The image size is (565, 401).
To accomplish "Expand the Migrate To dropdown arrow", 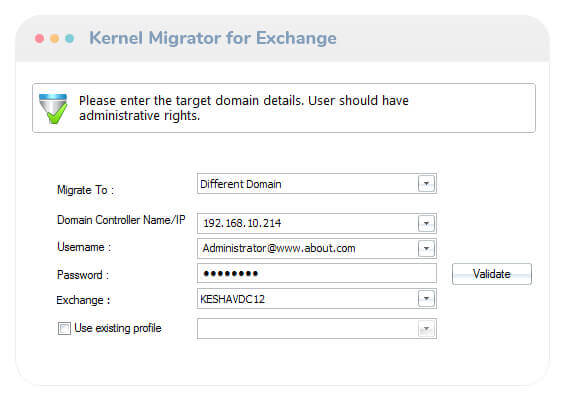I will point(426,184).
